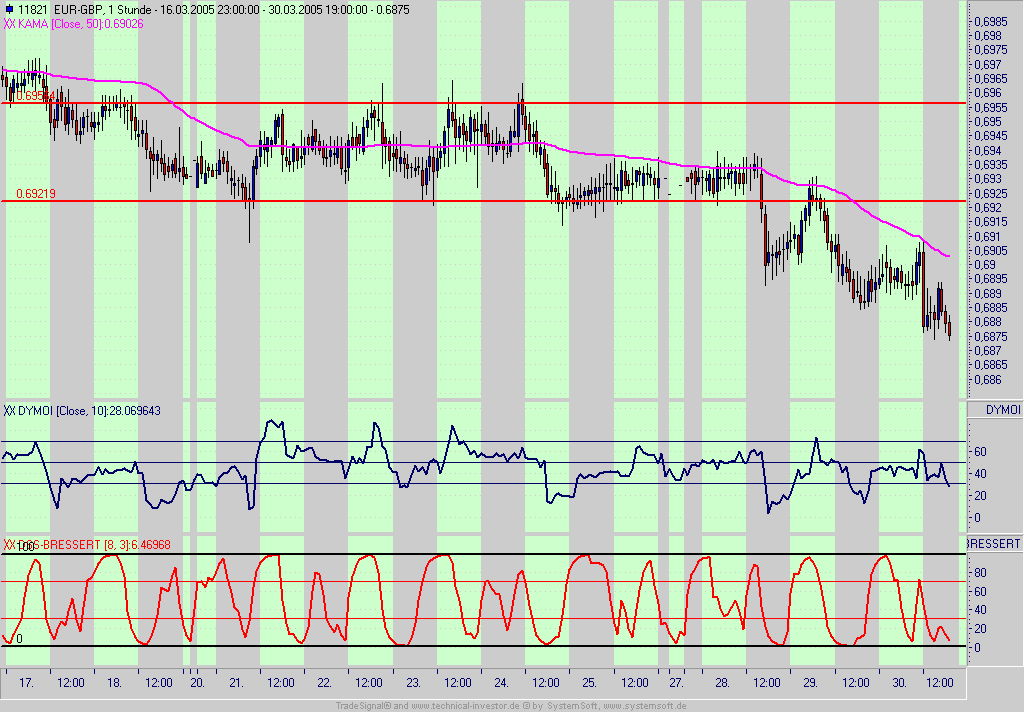Click the 0,6875 price scale label

click(990, 336)
